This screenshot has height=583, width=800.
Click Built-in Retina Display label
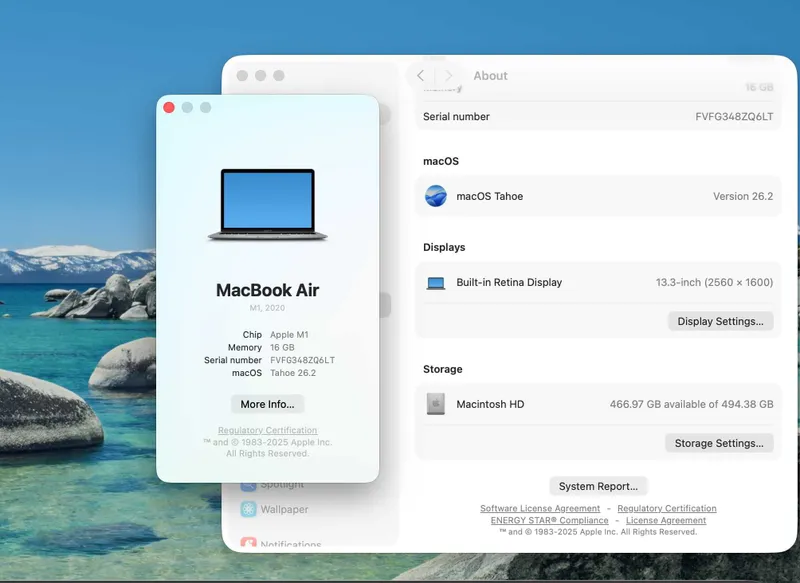tap(509, 282)
